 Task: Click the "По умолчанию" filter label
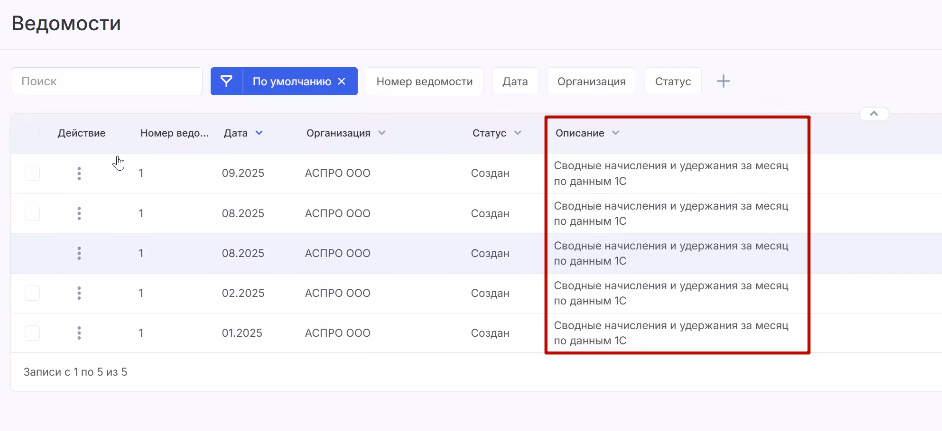click(x=290, y=81)
